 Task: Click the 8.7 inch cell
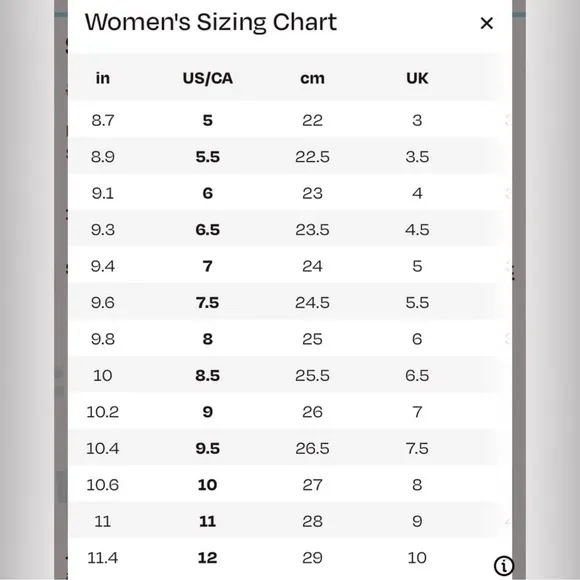102,120
